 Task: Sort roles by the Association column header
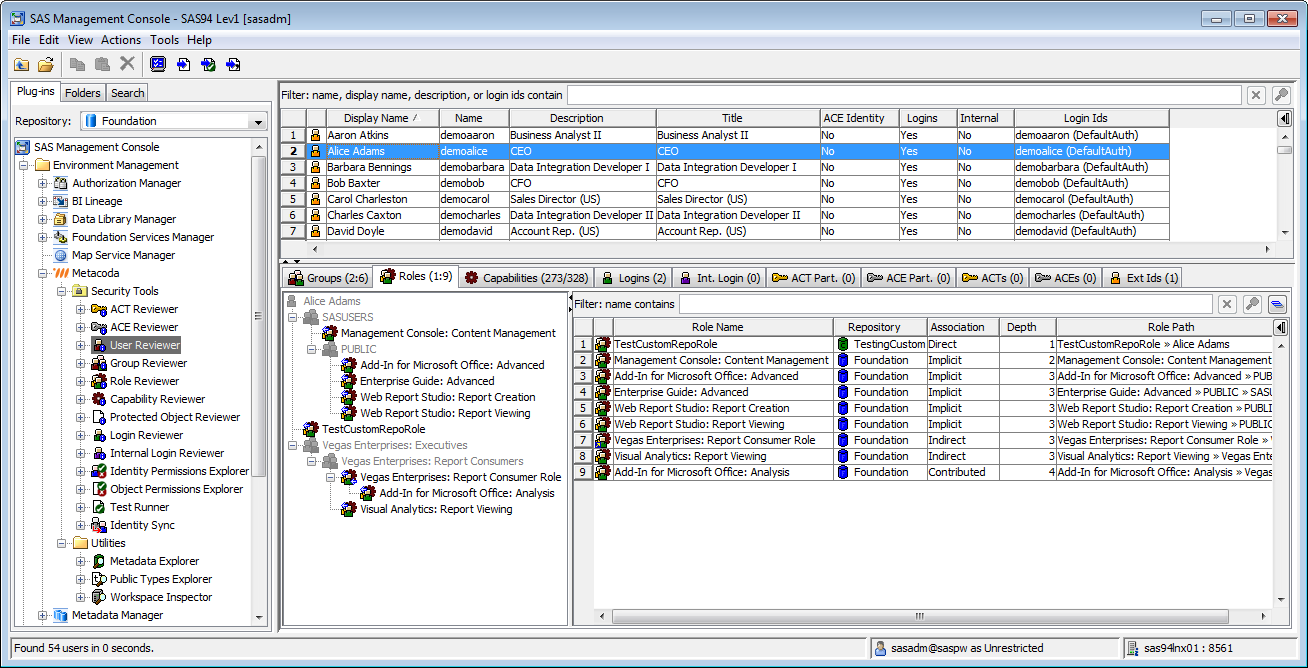[963, 327]
